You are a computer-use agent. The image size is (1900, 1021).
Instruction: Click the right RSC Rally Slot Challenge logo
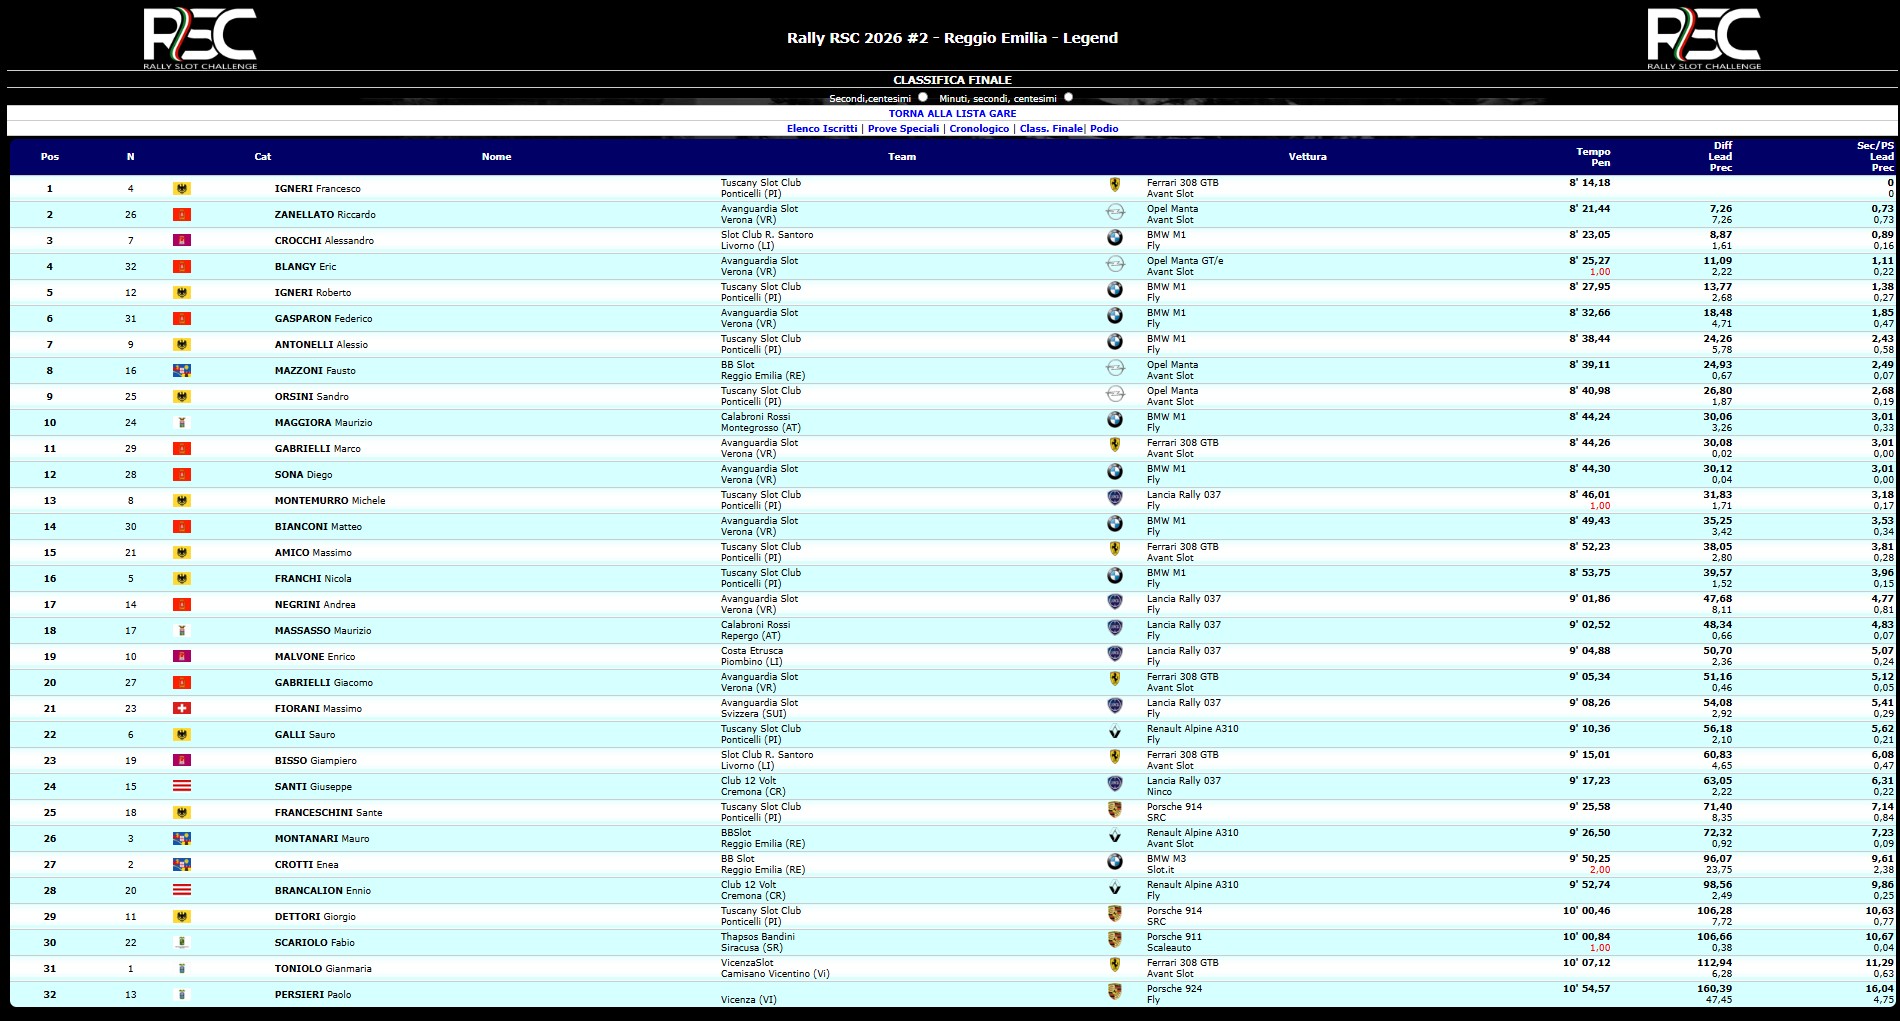(1704, 39)
